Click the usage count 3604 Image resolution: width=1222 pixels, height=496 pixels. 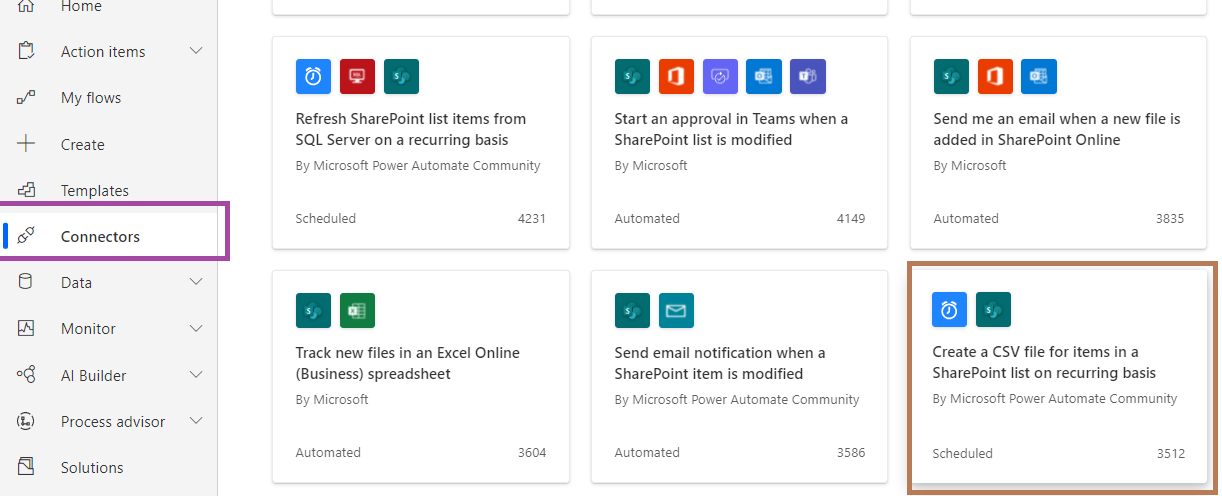point(532,452)
